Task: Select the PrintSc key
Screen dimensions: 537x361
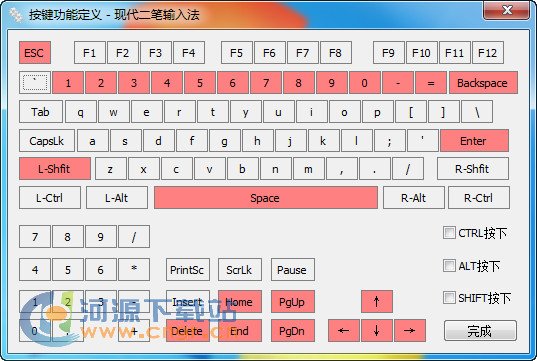Action: click(188, 270)
